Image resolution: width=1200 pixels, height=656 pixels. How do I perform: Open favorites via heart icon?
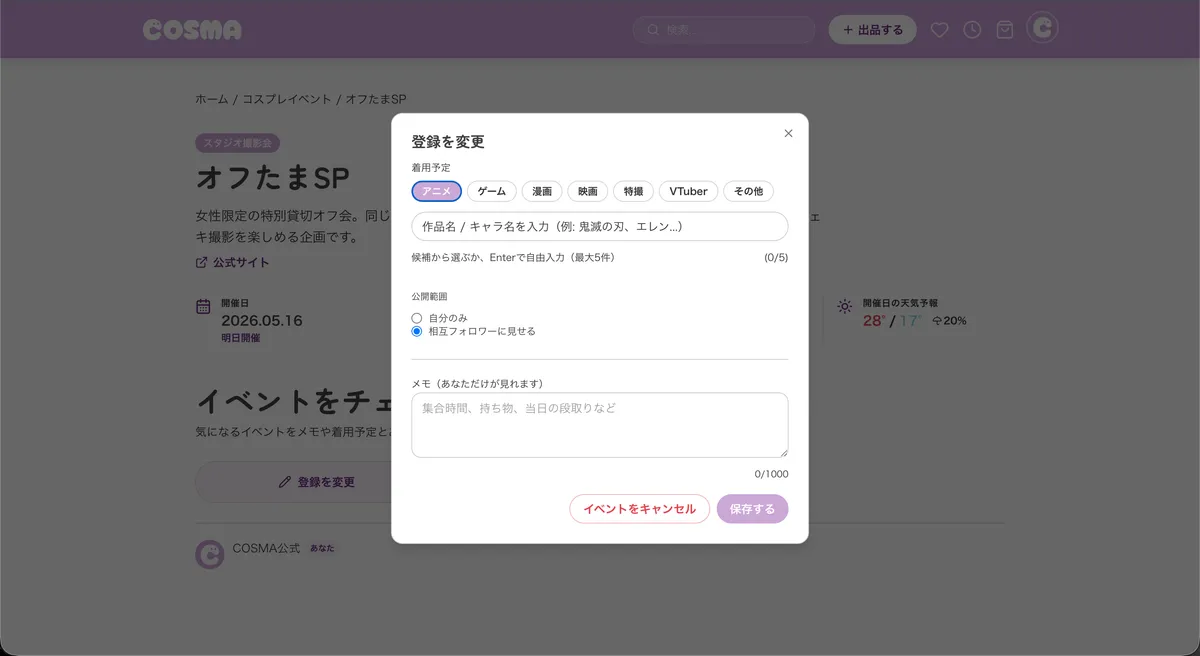coord(939,30)
